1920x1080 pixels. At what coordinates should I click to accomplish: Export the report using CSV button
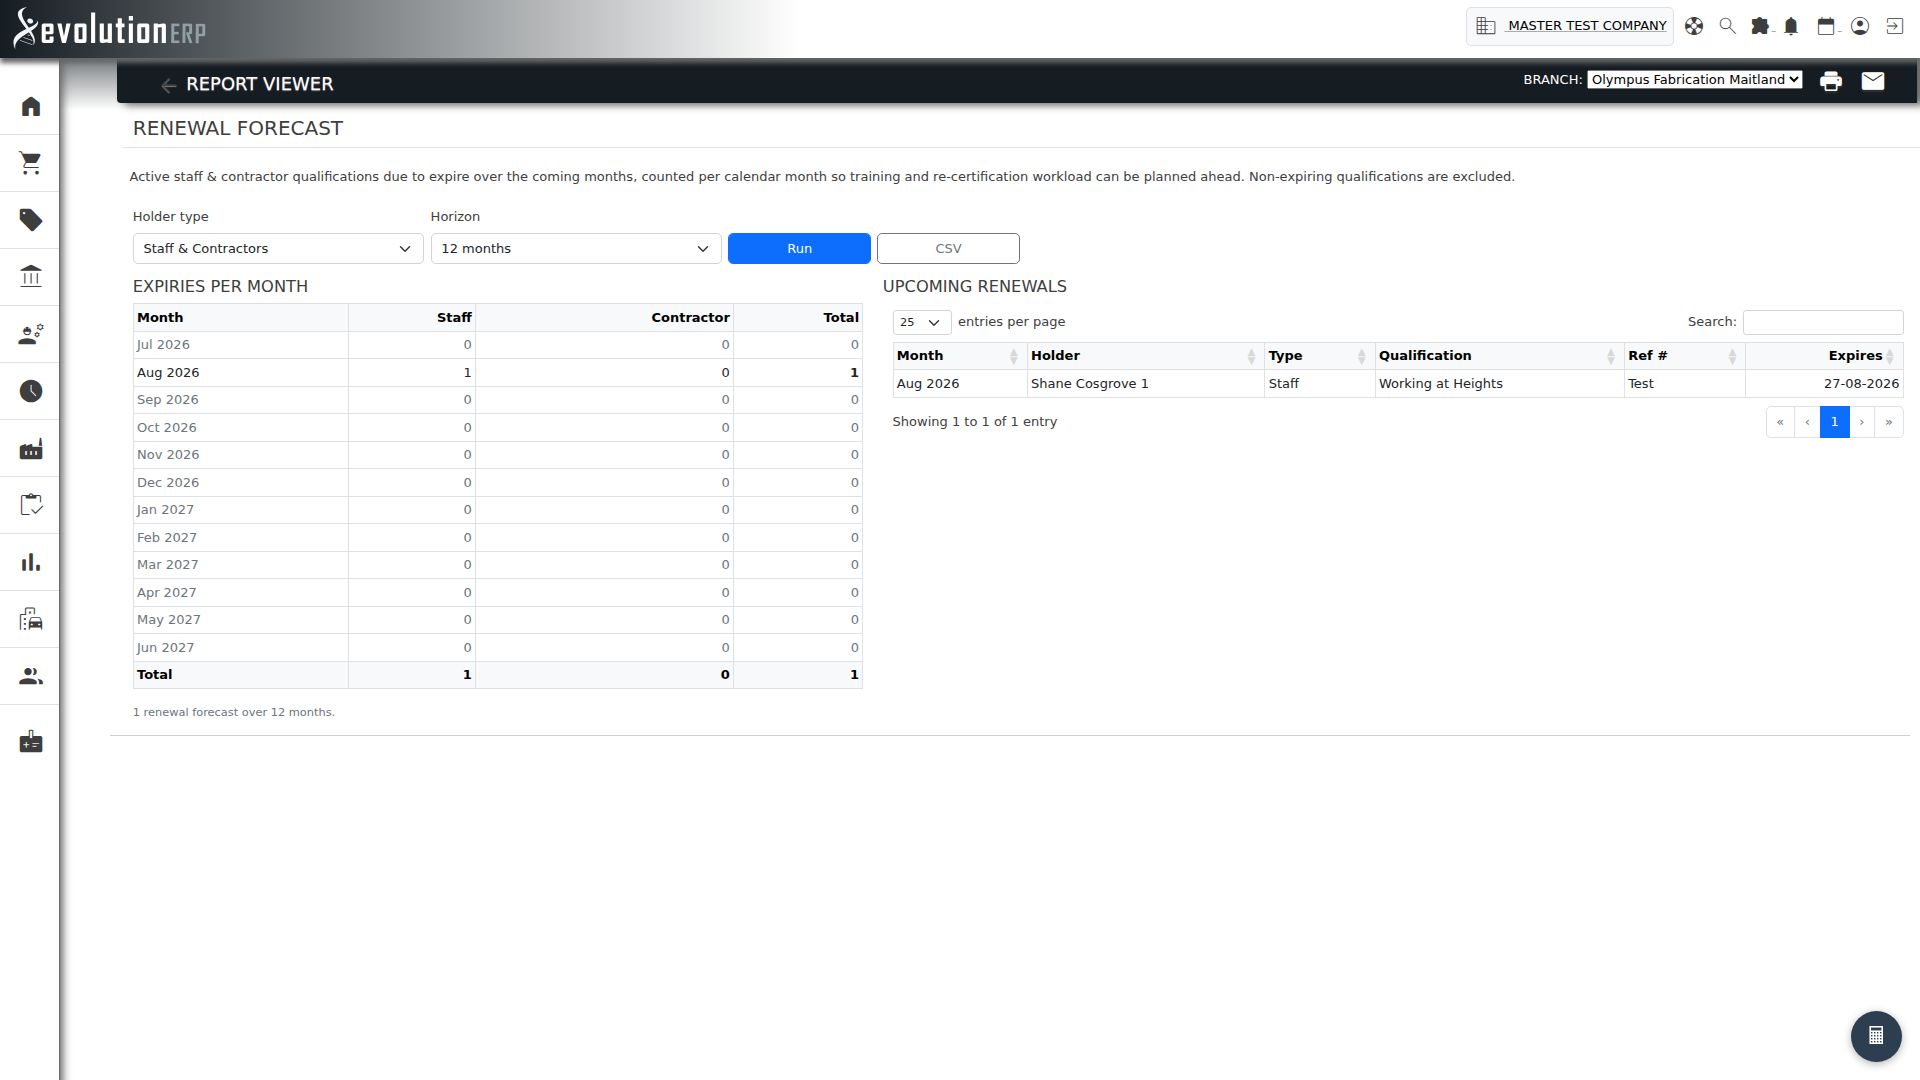948,248
